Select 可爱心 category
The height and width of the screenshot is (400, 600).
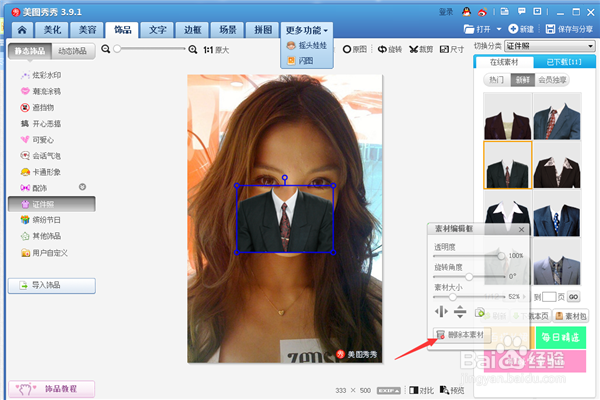pos(37,140)
